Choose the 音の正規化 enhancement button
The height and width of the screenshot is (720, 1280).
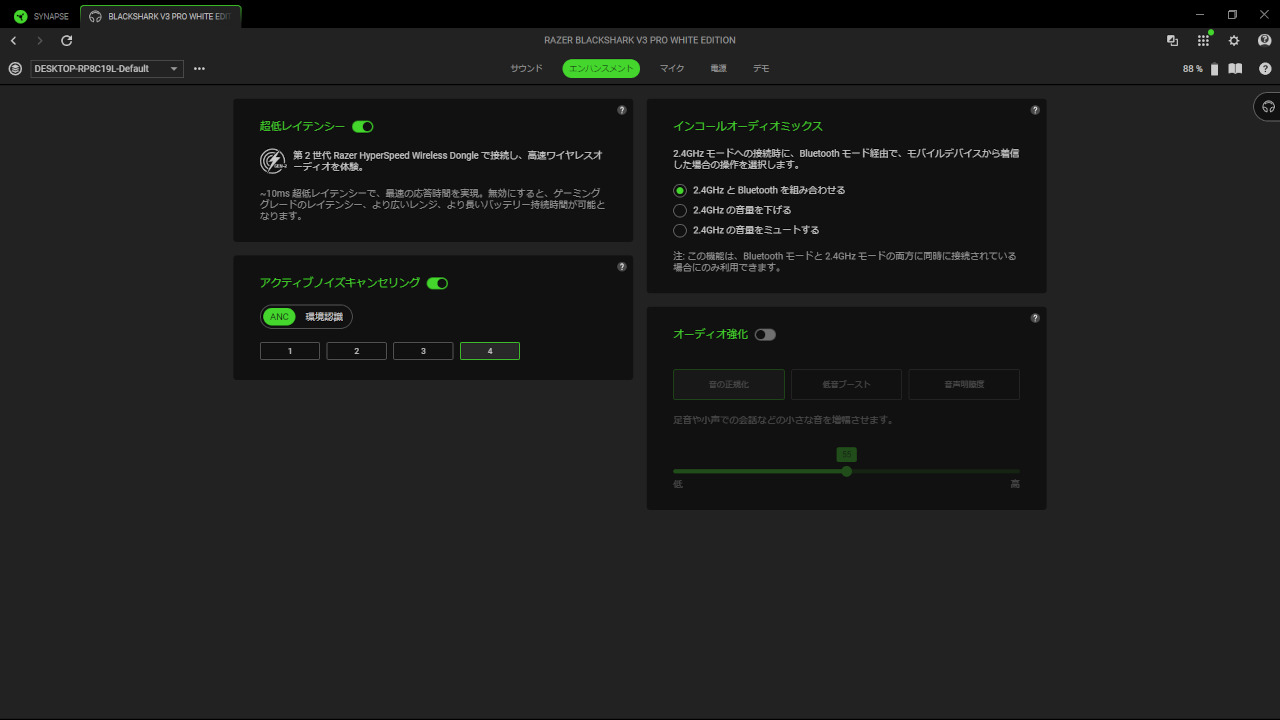click(x=729, y=385)
